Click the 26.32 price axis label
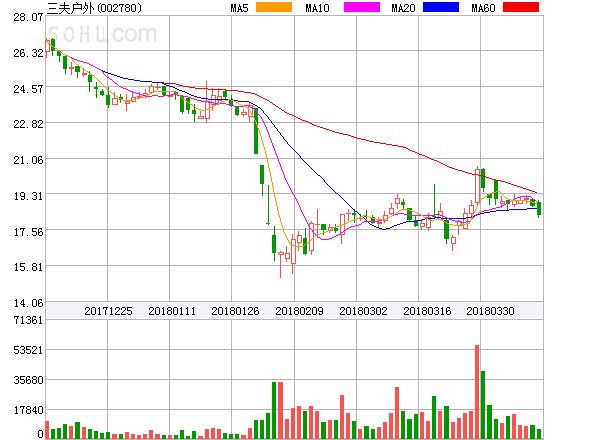600x440 pixels. tap(28, 53)
